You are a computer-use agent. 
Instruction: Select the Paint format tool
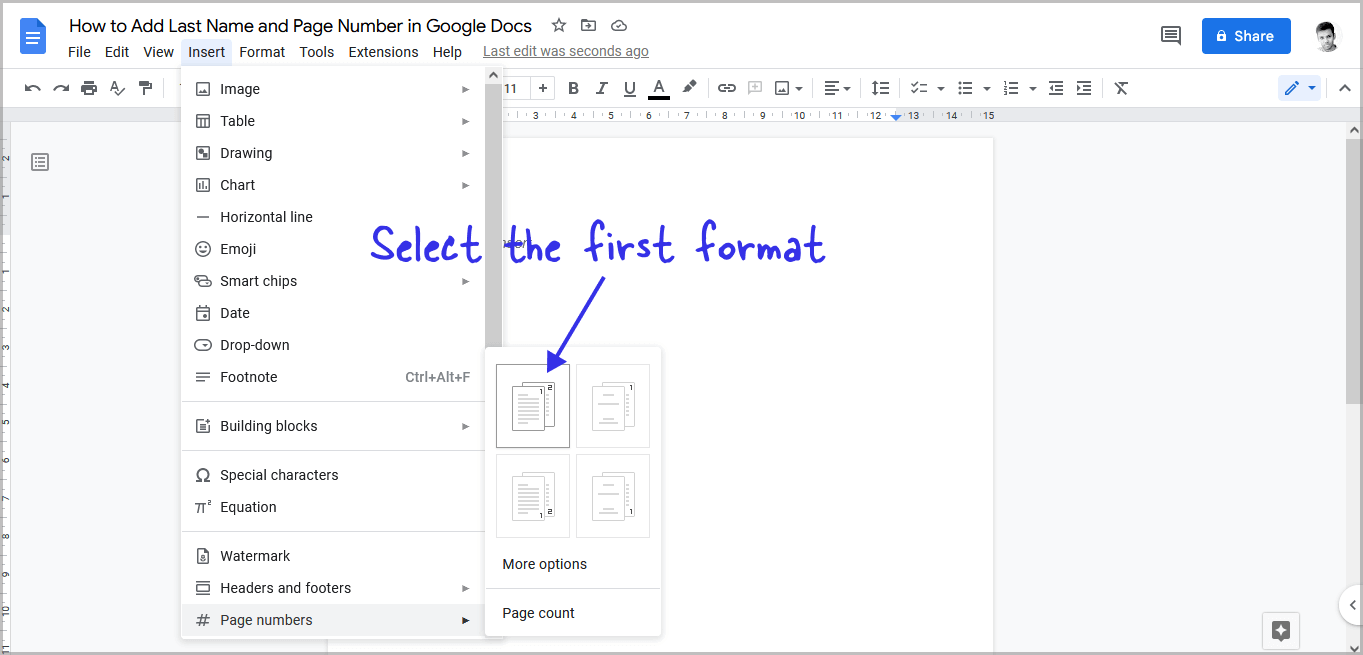145,88
